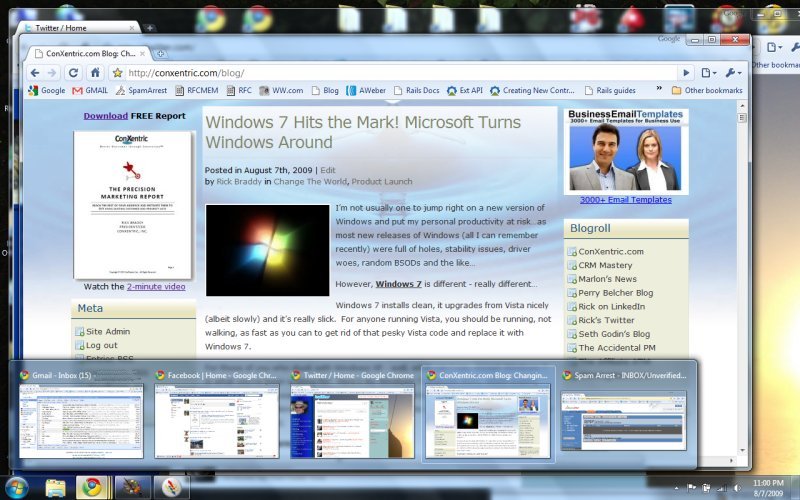800x500 pixels.
Task: Bookmark this page with the star icon
Action: click(117, 73)
